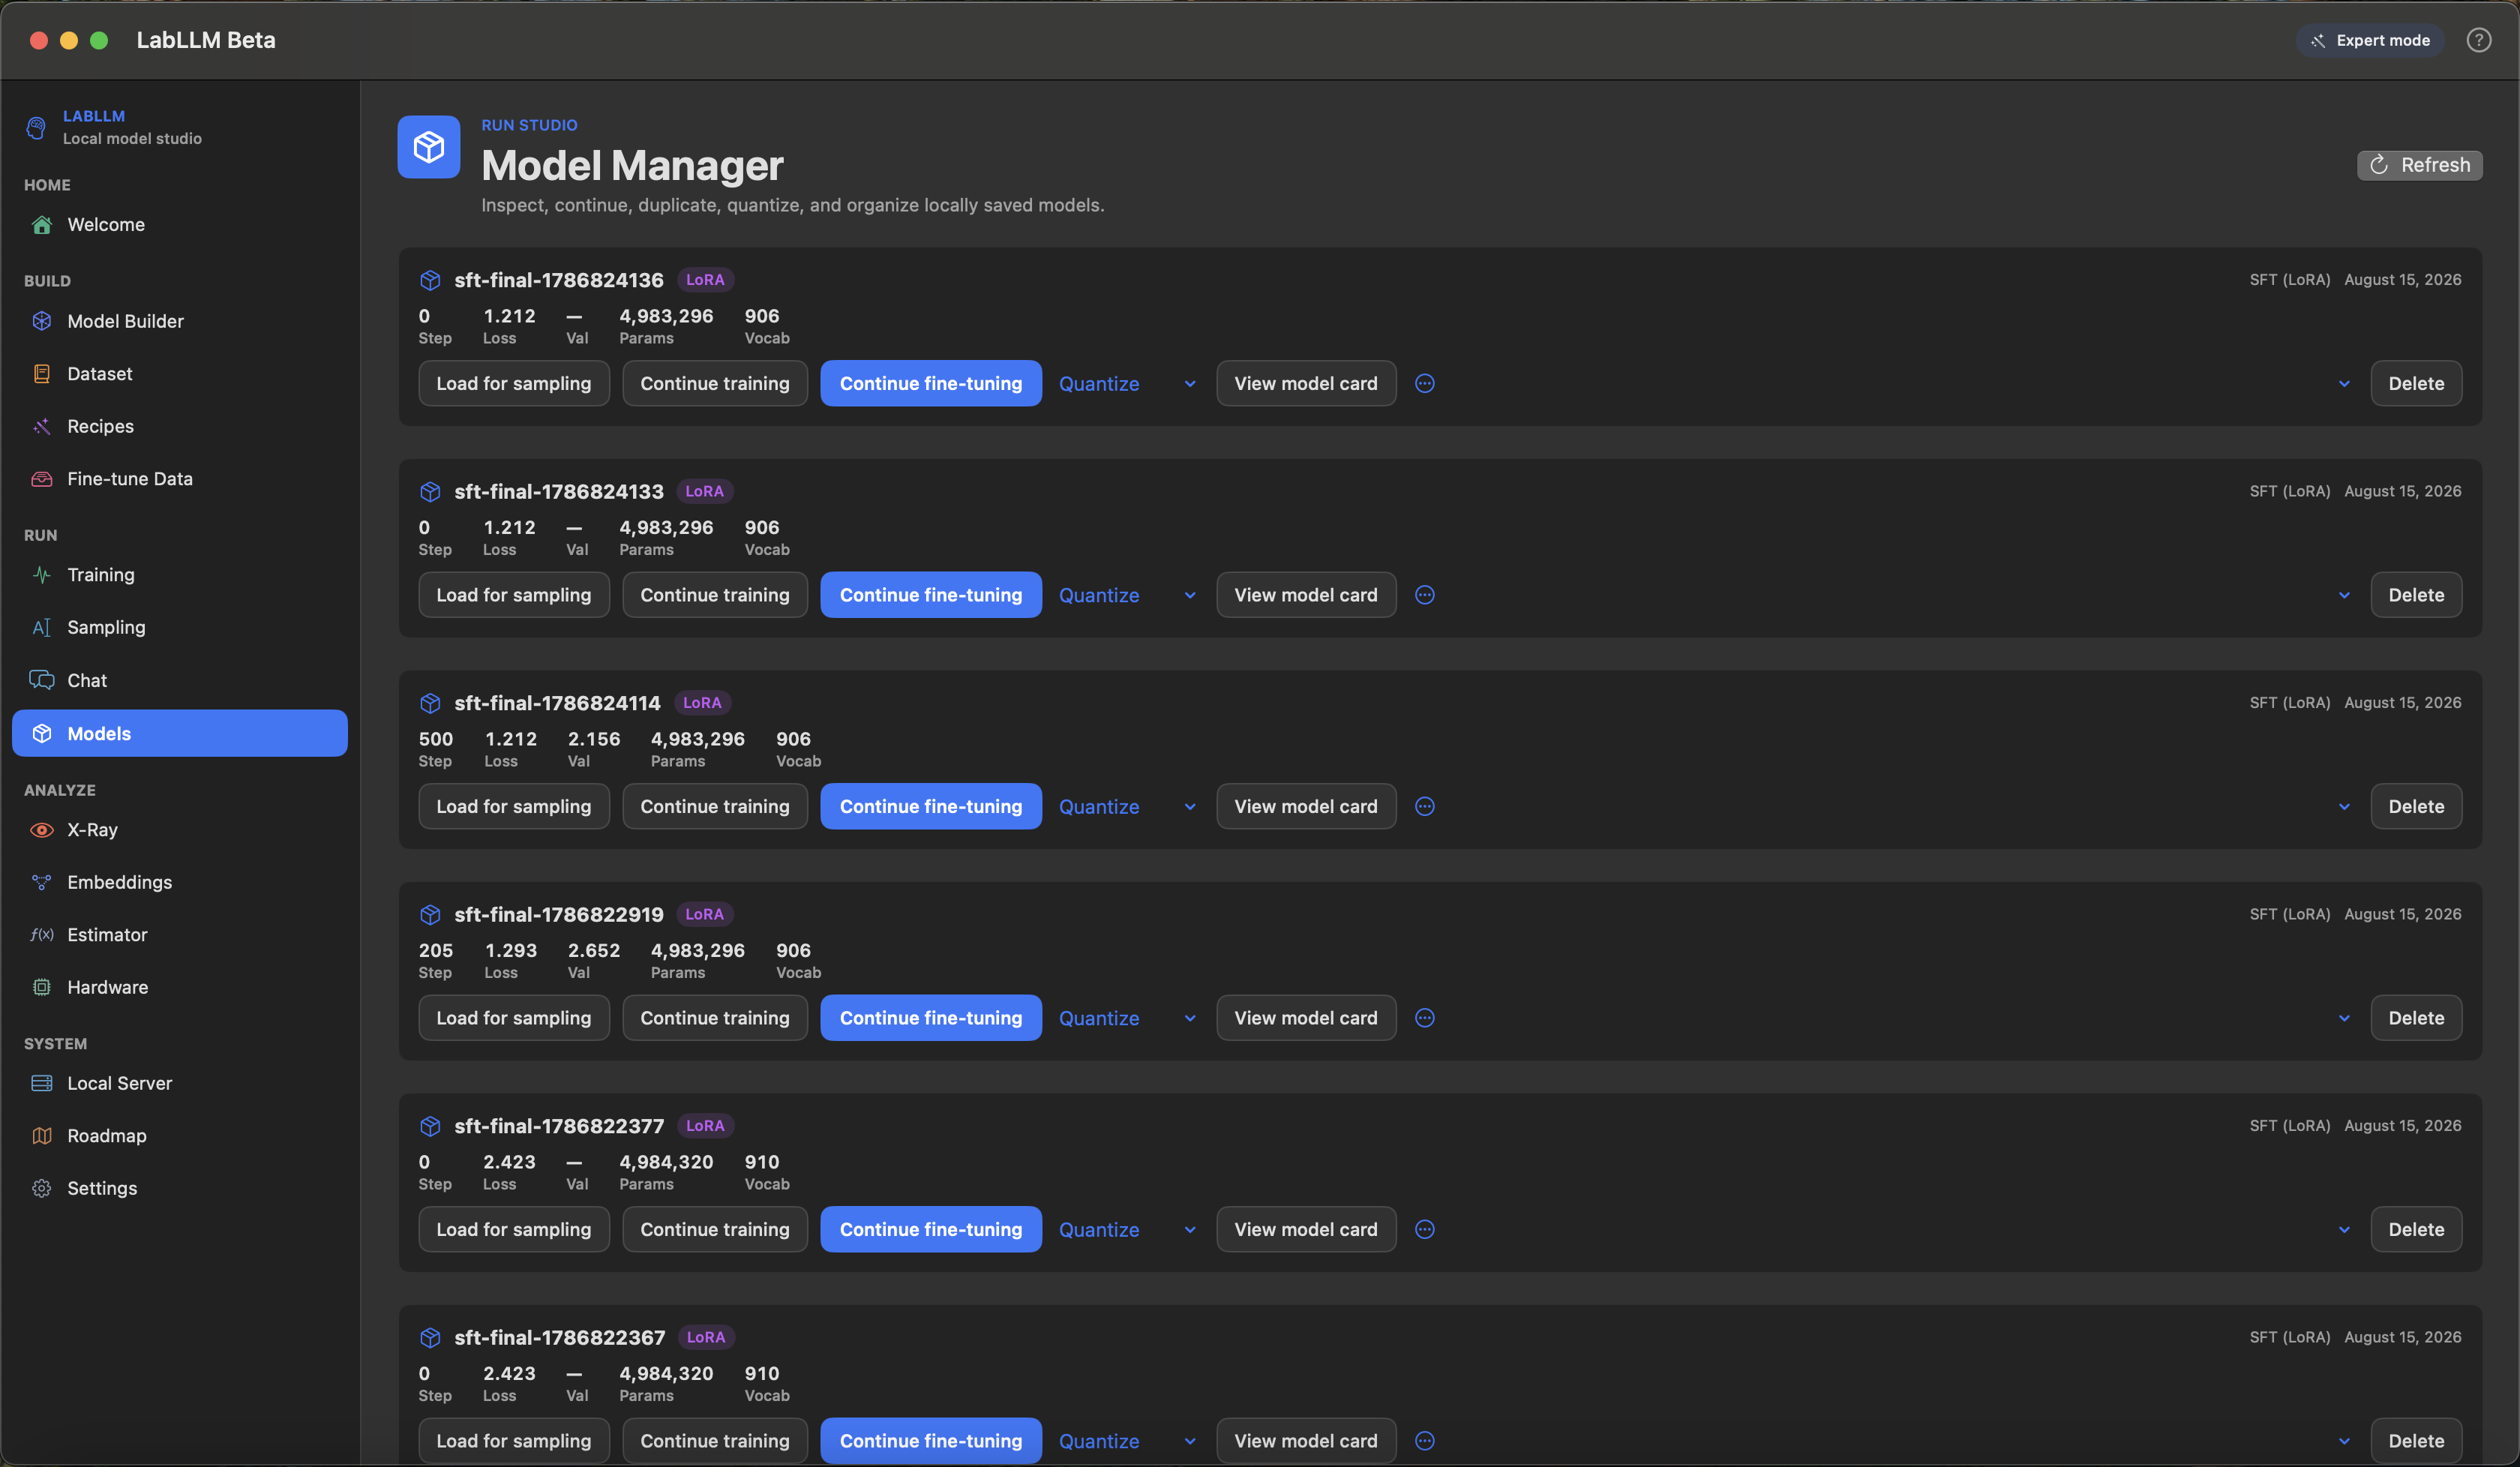Viewport: 2520px width, 1467px height.
Task: Click the Hardware chip icon
Action: (42, 987)
